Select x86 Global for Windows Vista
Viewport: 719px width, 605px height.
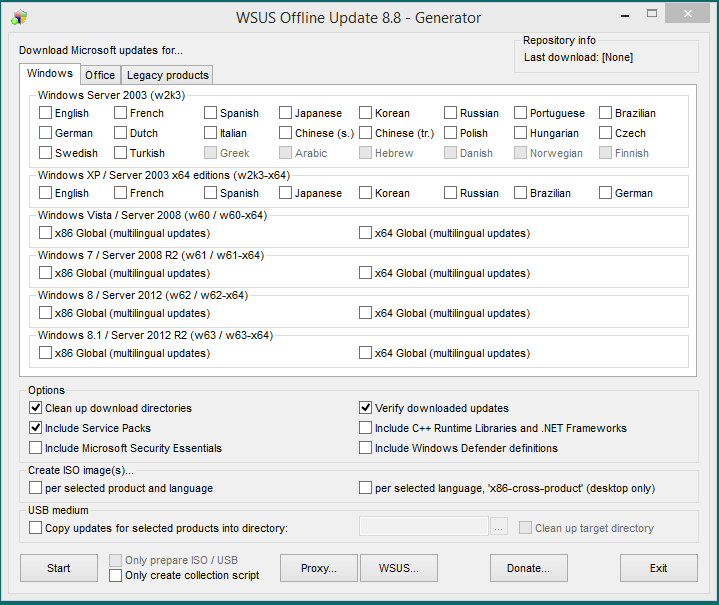point(45,233)
